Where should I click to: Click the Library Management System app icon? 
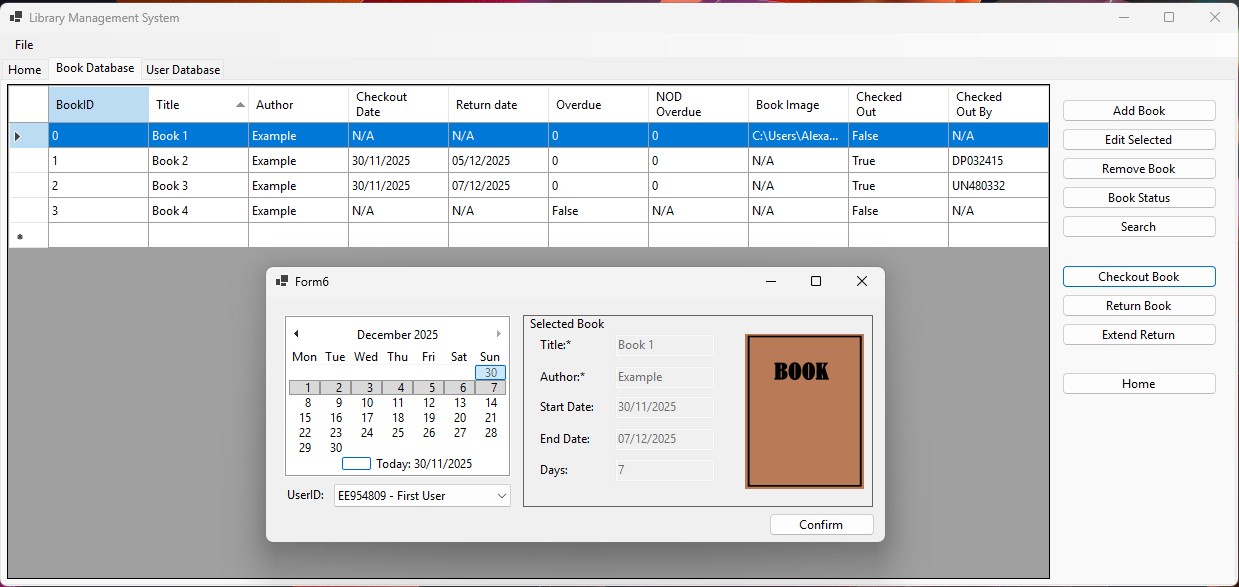(16, 18)
